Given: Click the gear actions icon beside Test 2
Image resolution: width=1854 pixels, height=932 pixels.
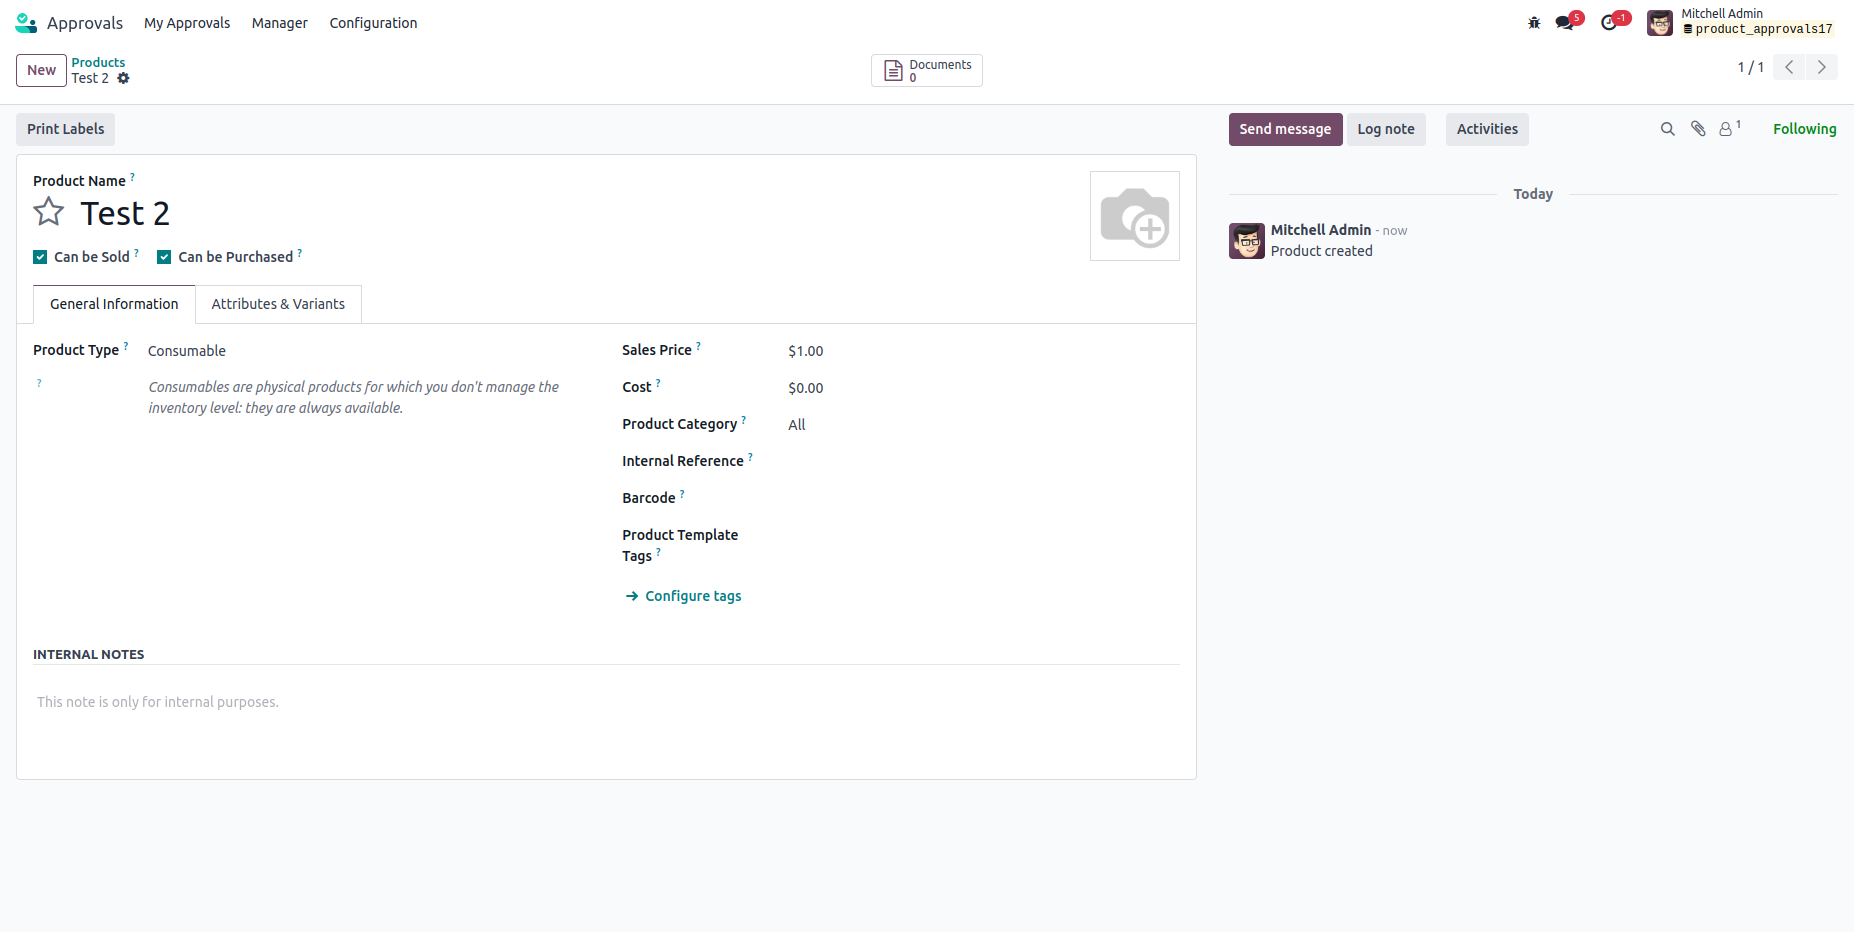Looking at the screenshot, I should click(123, 78).
